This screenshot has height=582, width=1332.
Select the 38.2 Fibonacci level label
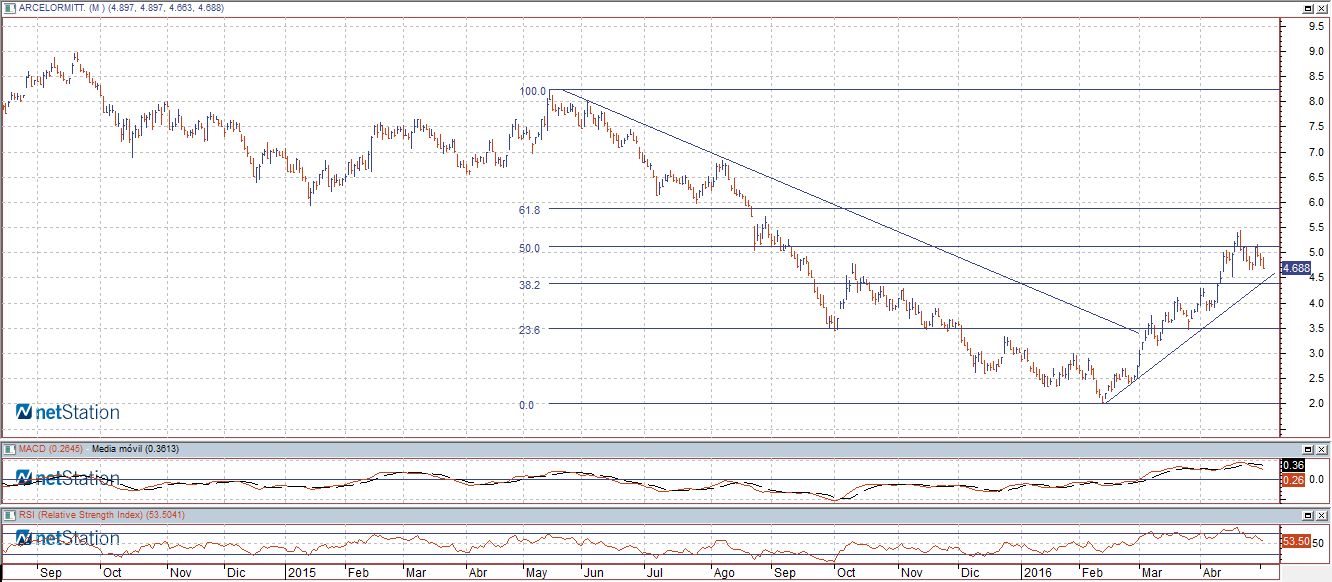coord(530,284)
